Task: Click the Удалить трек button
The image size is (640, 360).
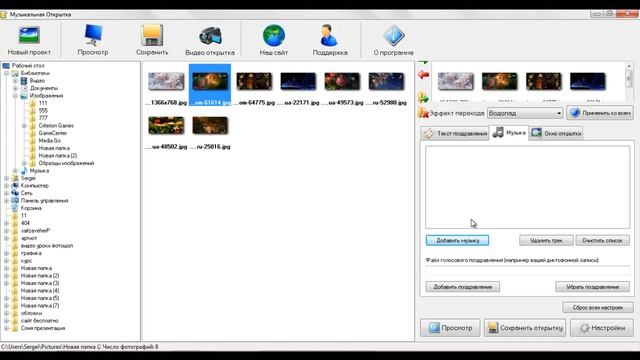Action: tap(546, 240)
